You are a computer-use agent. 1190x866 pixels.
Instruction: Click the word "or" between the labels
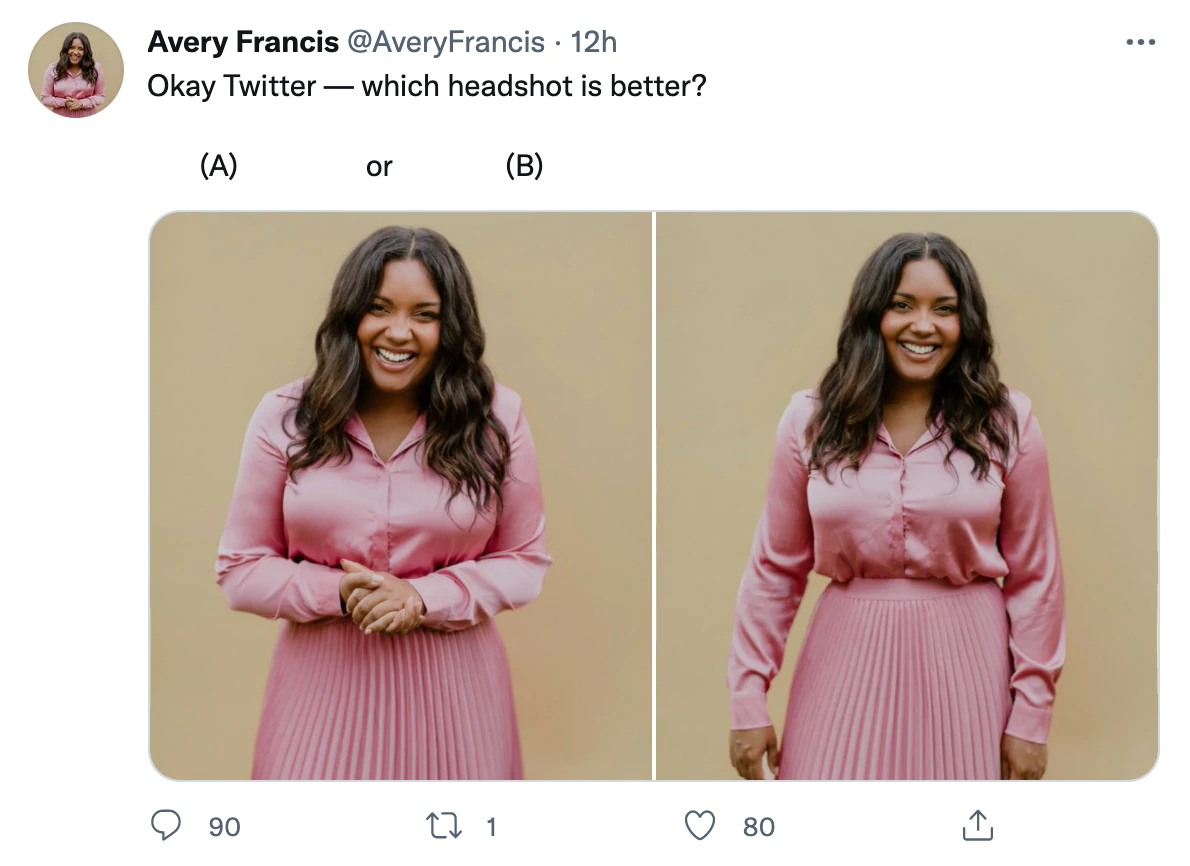[379, 167]
